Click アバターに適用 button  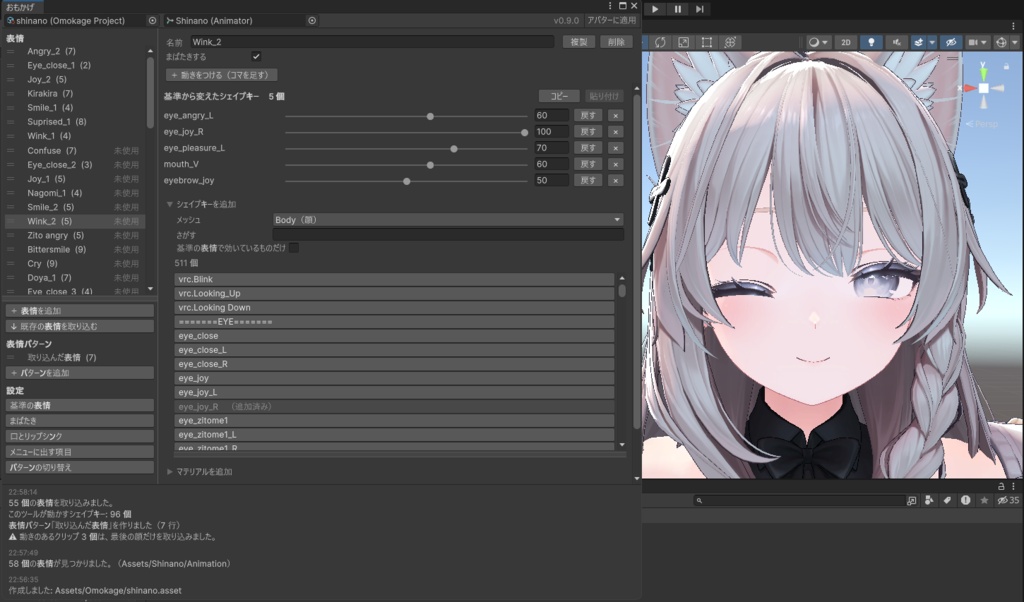point(612,20)
